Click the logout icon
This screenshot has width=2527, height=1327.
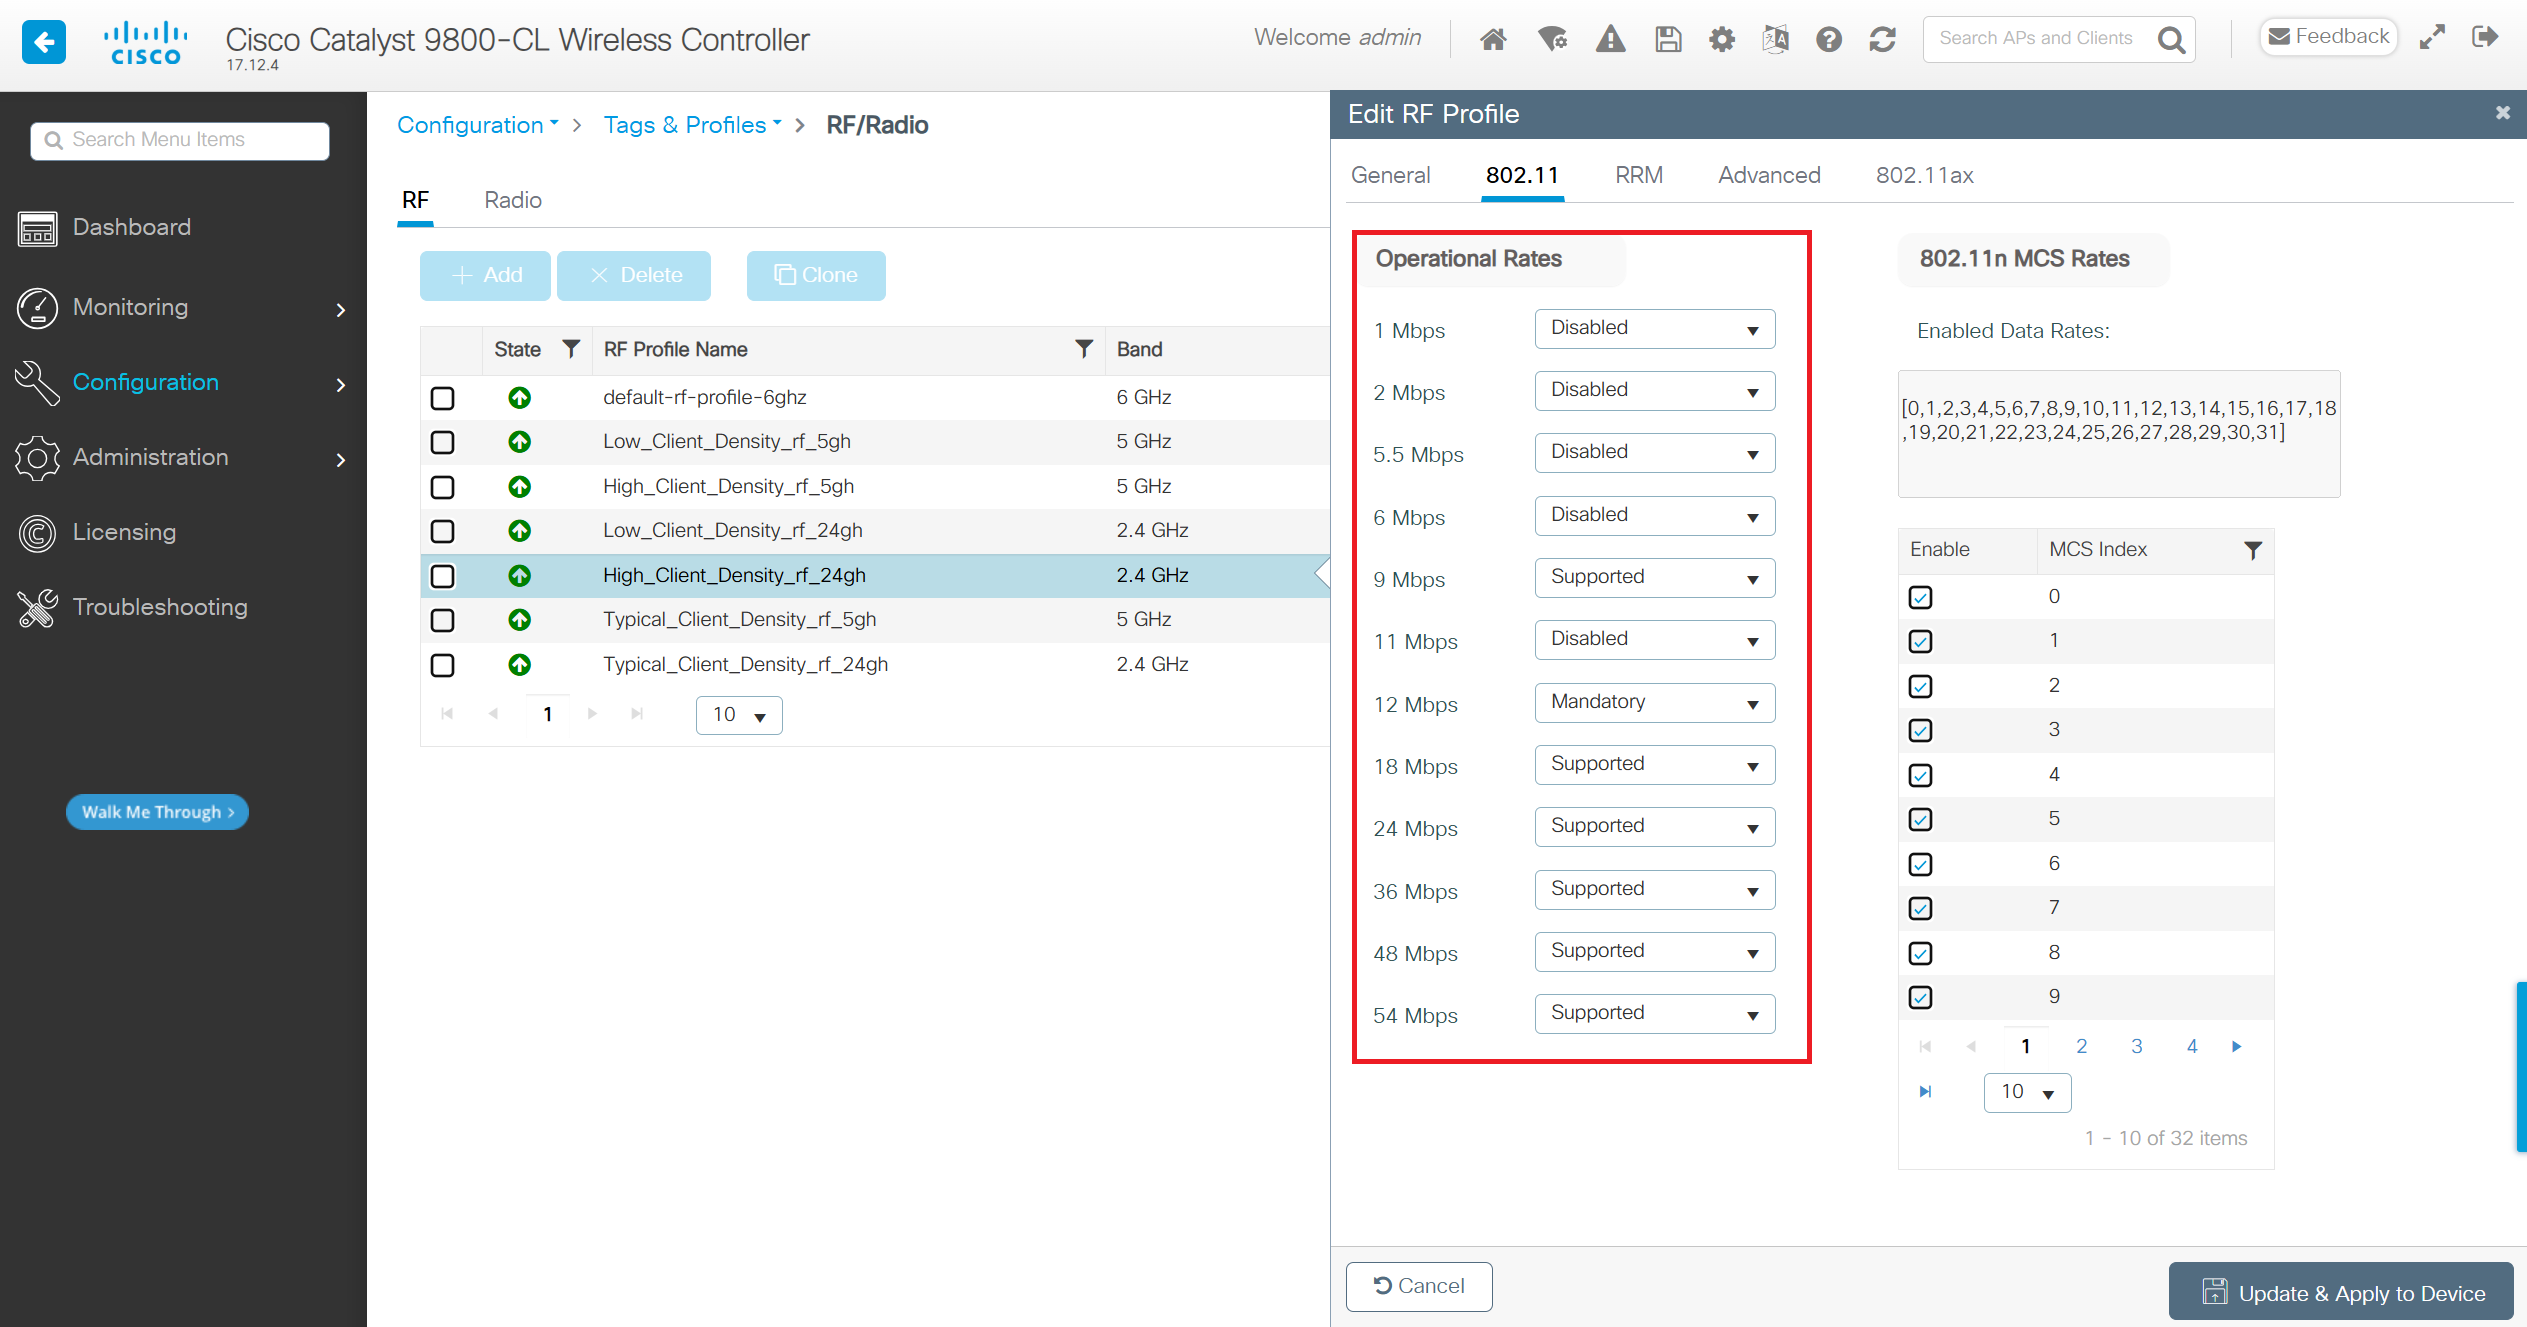pos(2485,37)
